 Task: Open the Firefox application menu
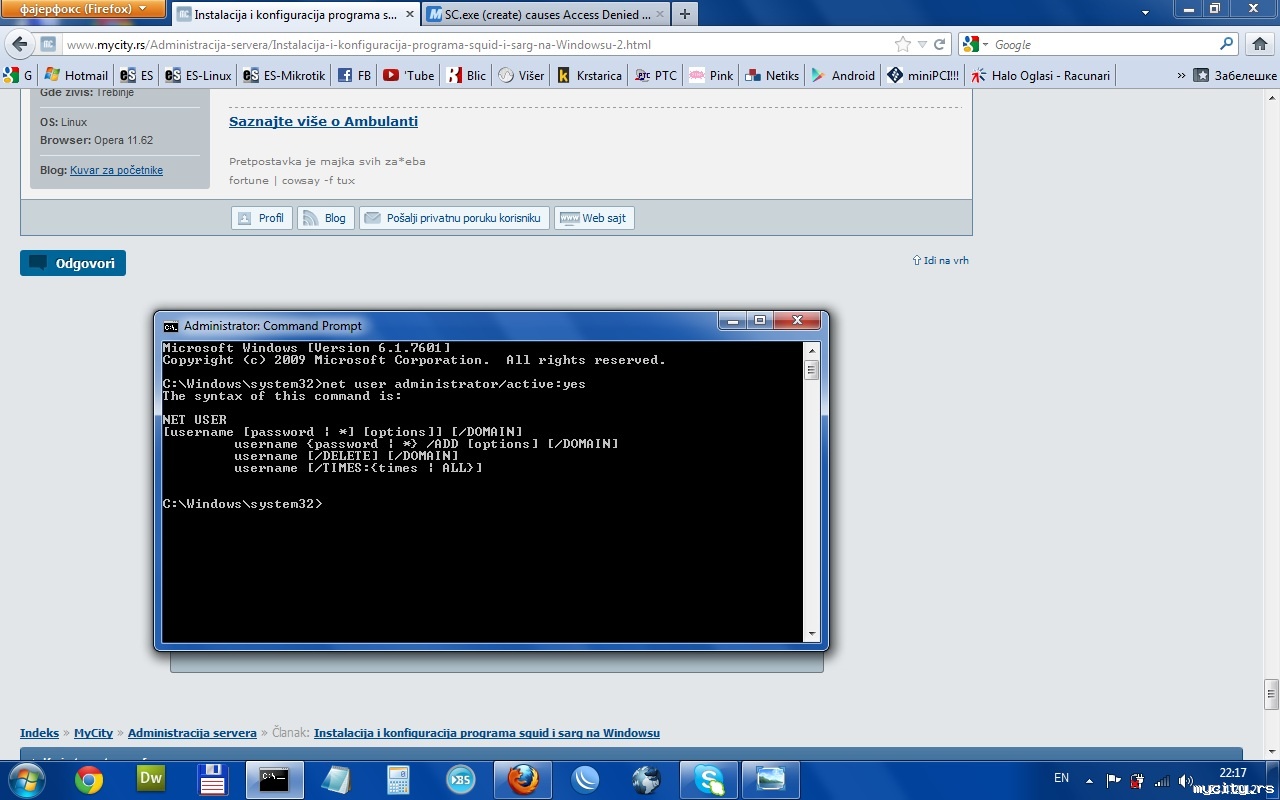82,9
